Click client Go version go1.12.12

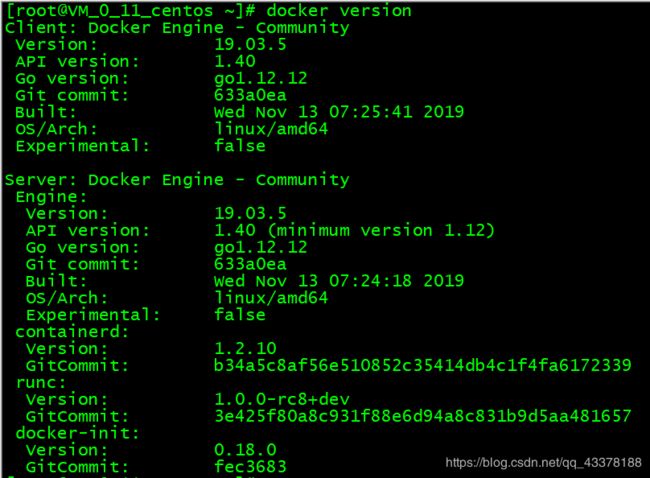click(260, 78)
